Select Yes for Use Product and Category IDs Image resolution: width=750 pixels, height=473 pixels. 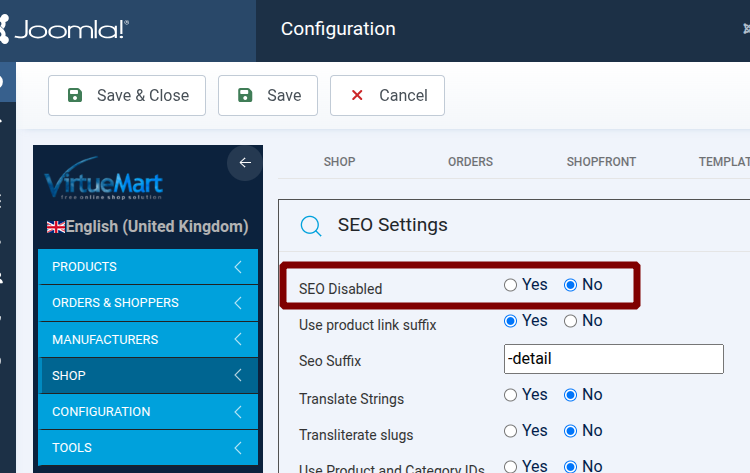(x=510, y=466)
